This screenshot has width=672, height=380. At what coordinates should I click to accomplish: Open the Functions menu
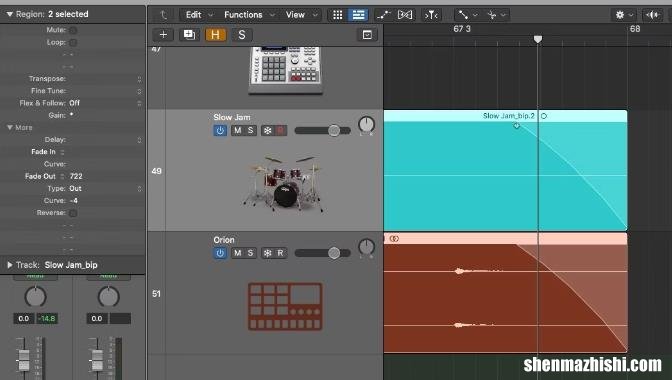(x=243, y=15)
